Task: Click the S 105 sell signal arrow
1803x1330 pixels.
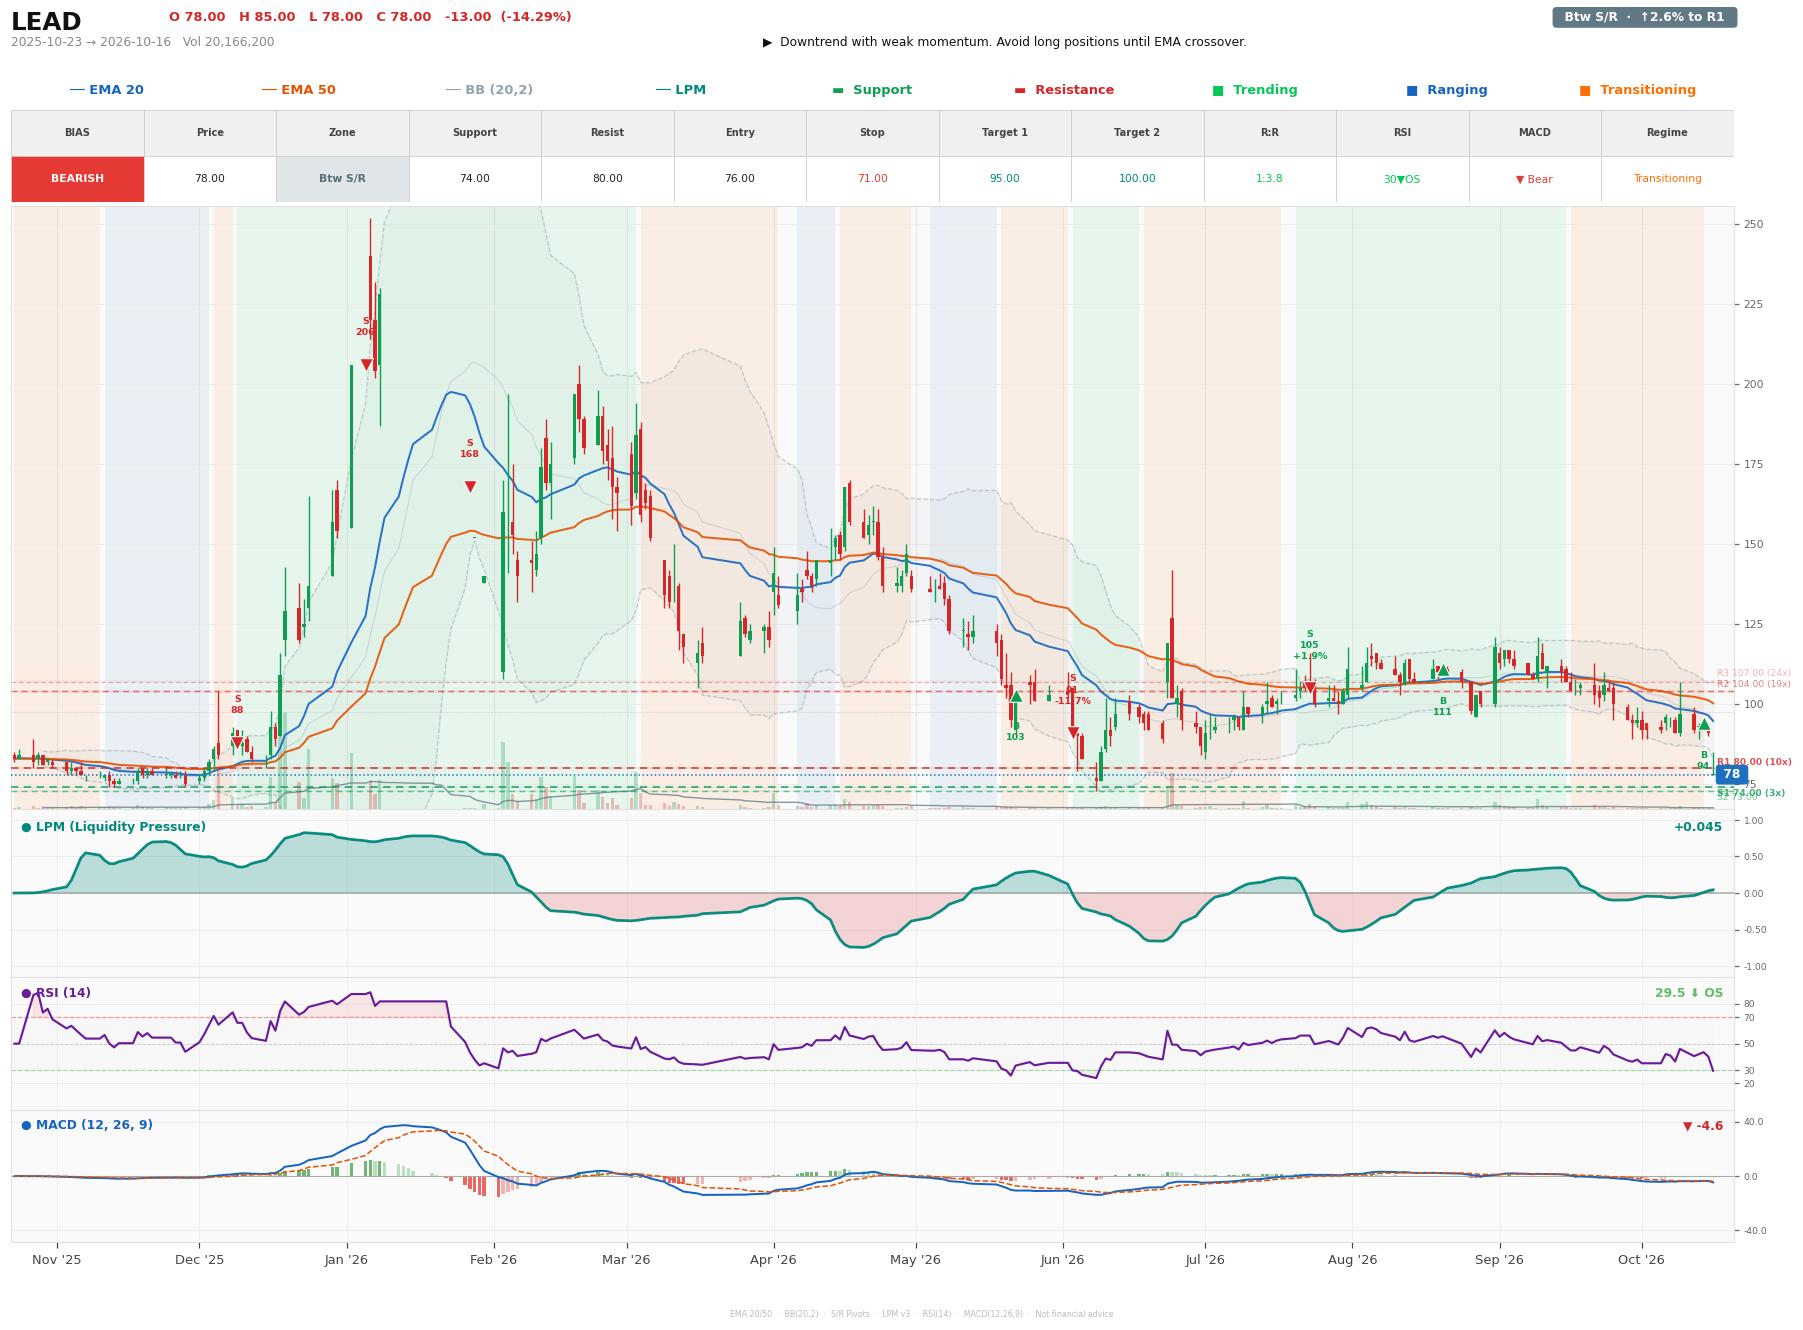Action: click(1310, 688)
